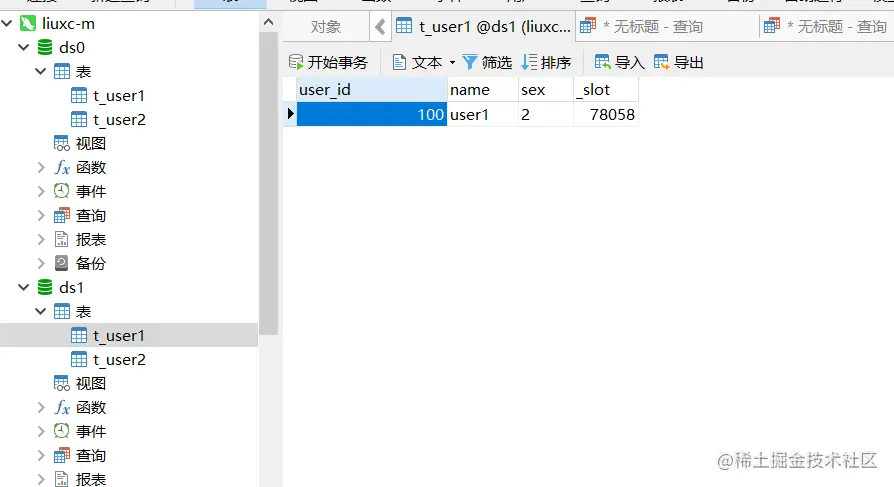894x487 pixels.
Task: Open the last 无标题 - 查询 tab
Action: pos(826,27)
